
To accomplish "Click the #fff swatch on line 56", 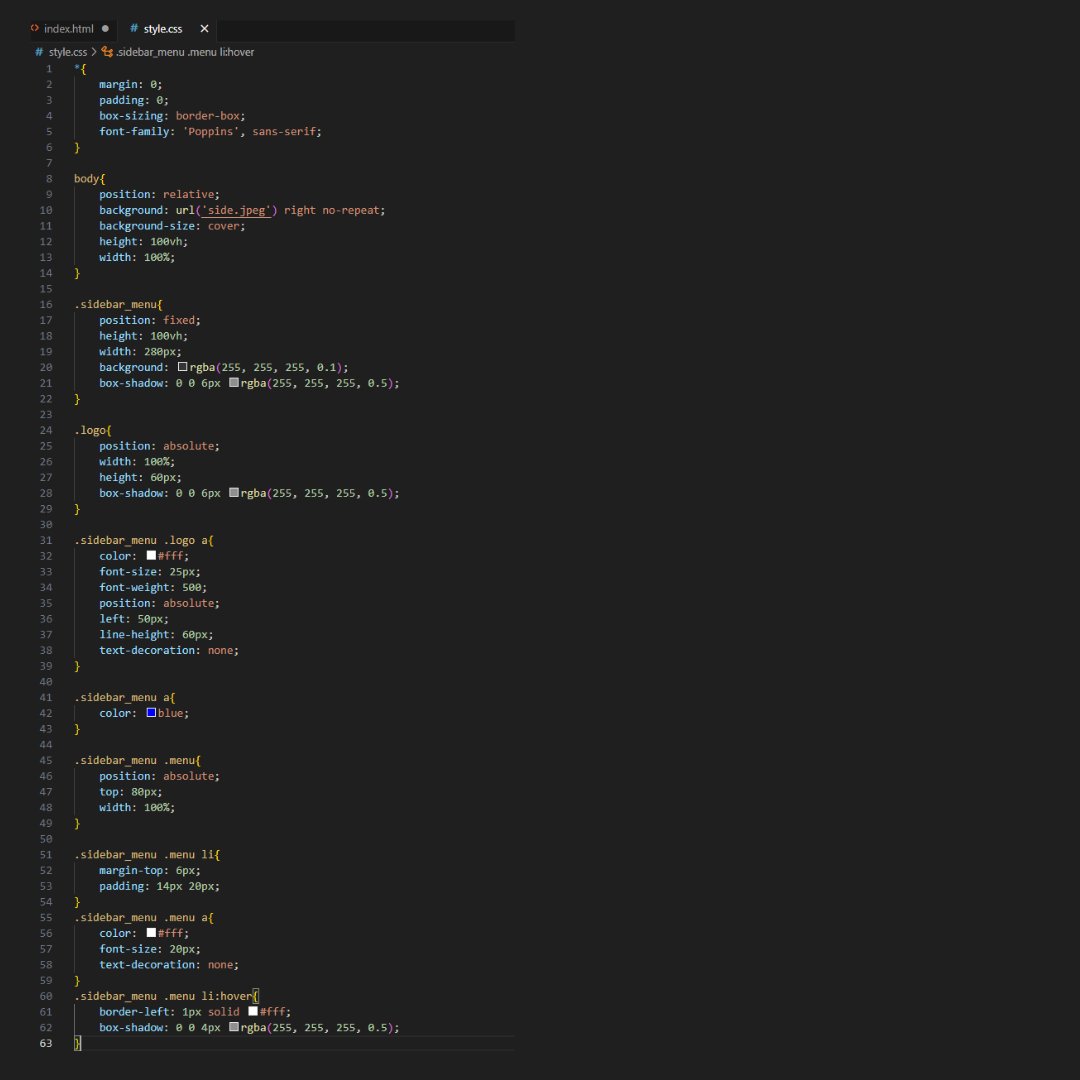I will pyautogui.click(x=152, y=933).
